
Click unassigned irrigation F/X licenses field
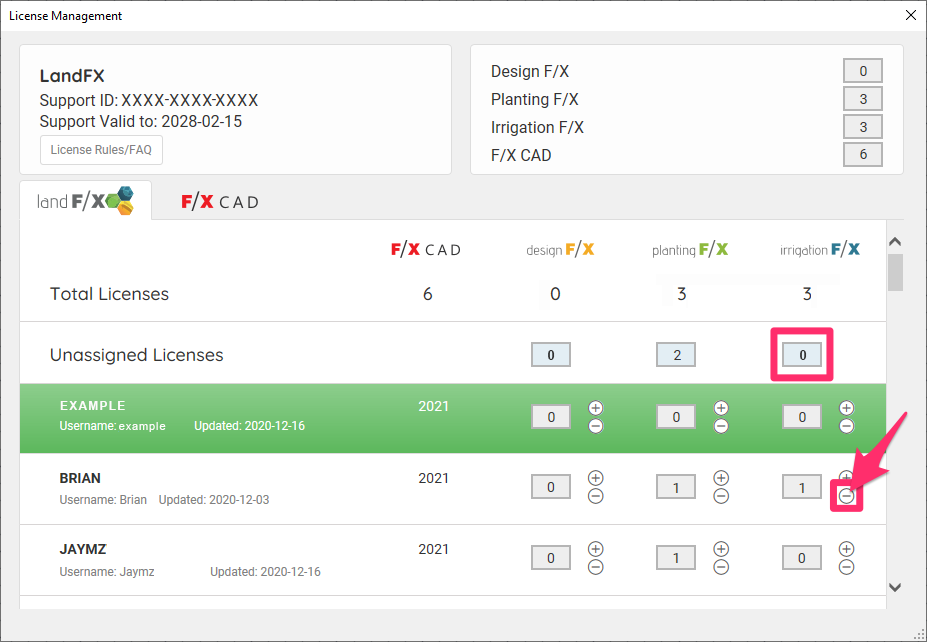tap(802, 355)
